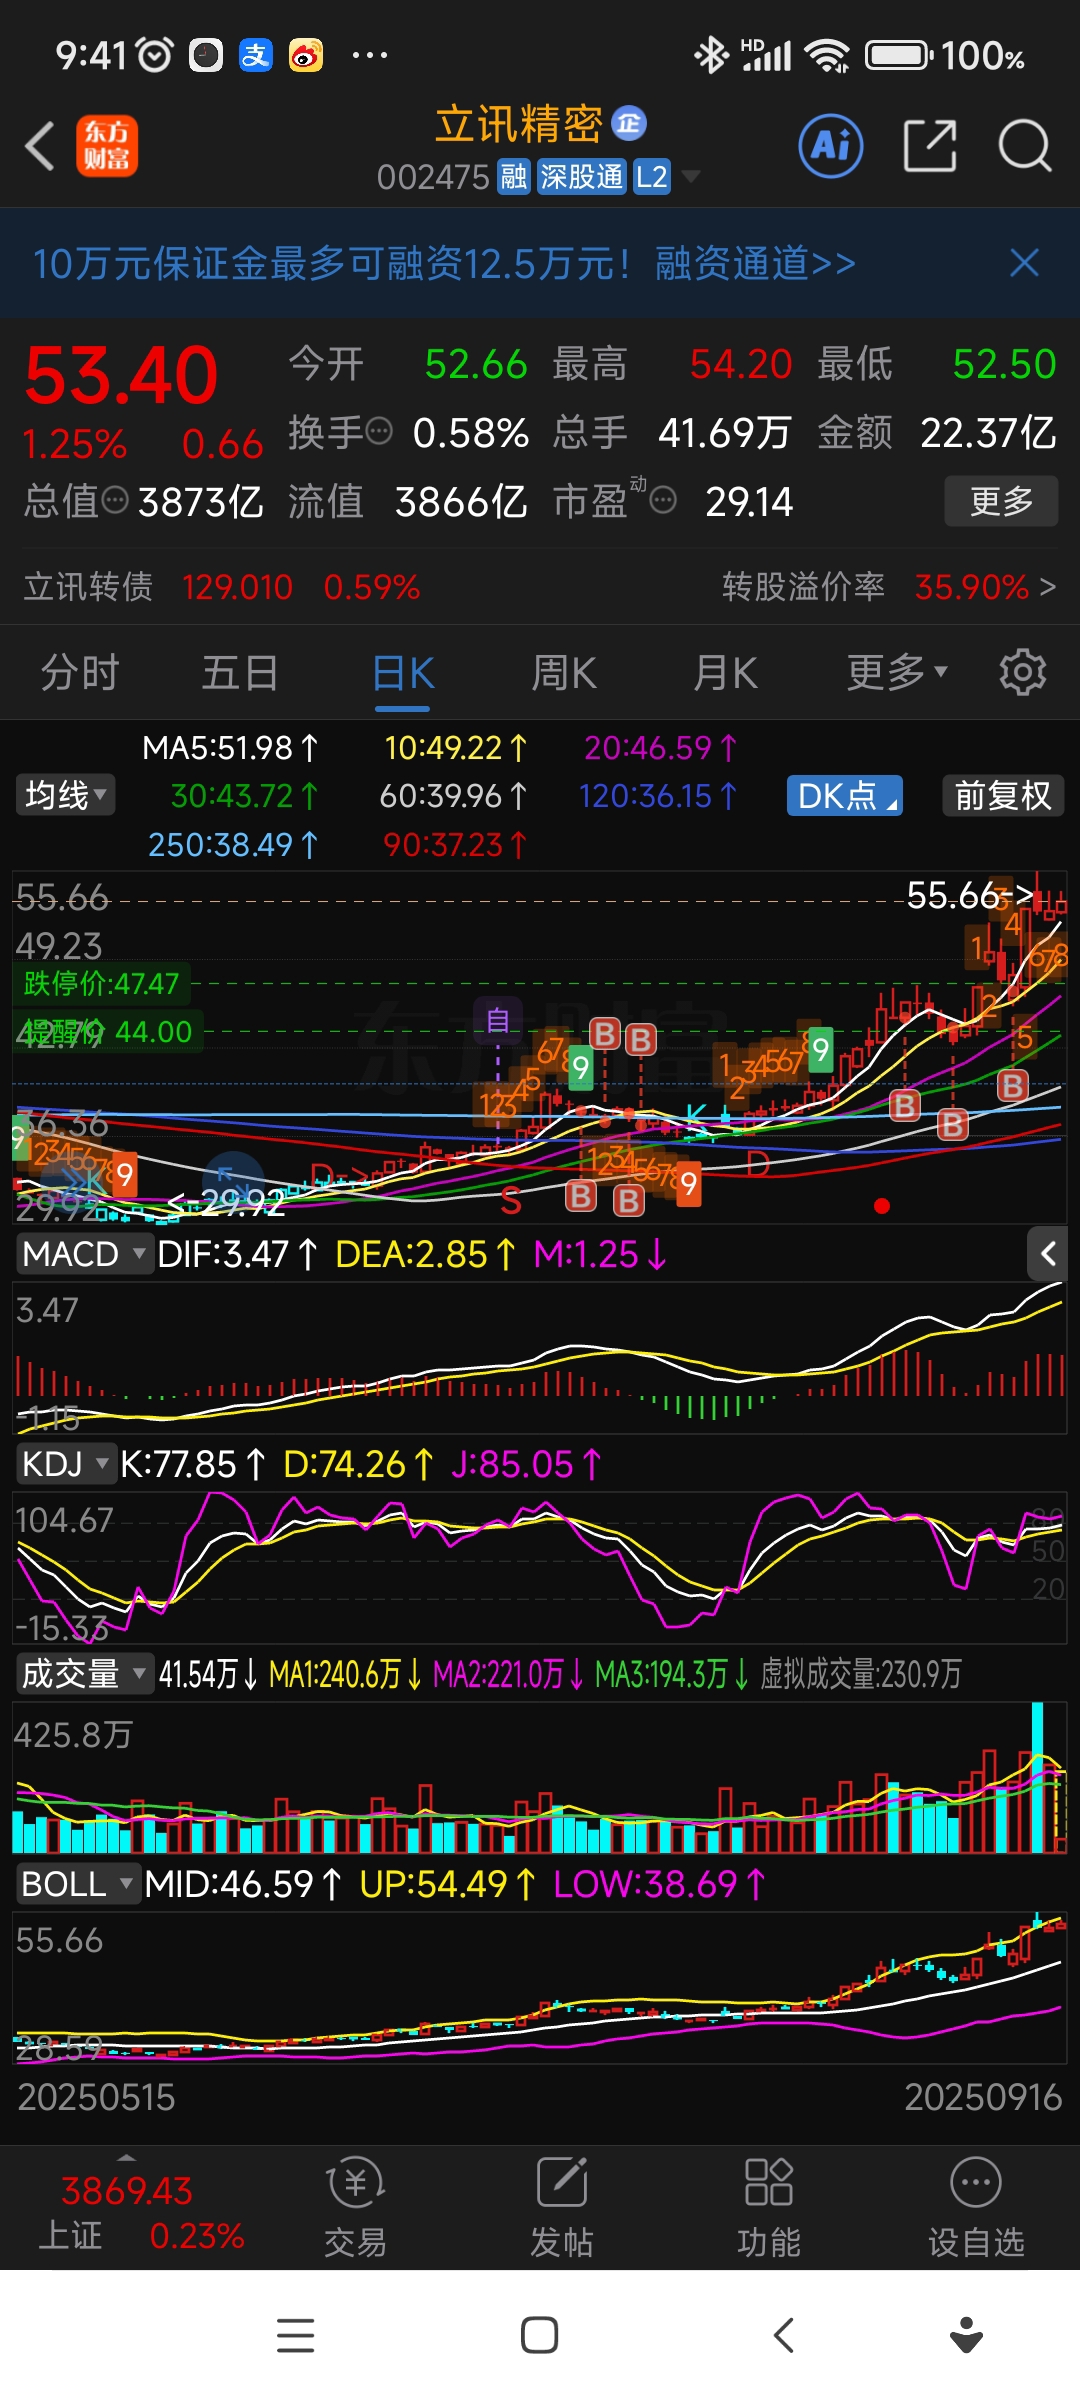
Task: Switch to 周K chart tab
Action: (x=564, y=672)
